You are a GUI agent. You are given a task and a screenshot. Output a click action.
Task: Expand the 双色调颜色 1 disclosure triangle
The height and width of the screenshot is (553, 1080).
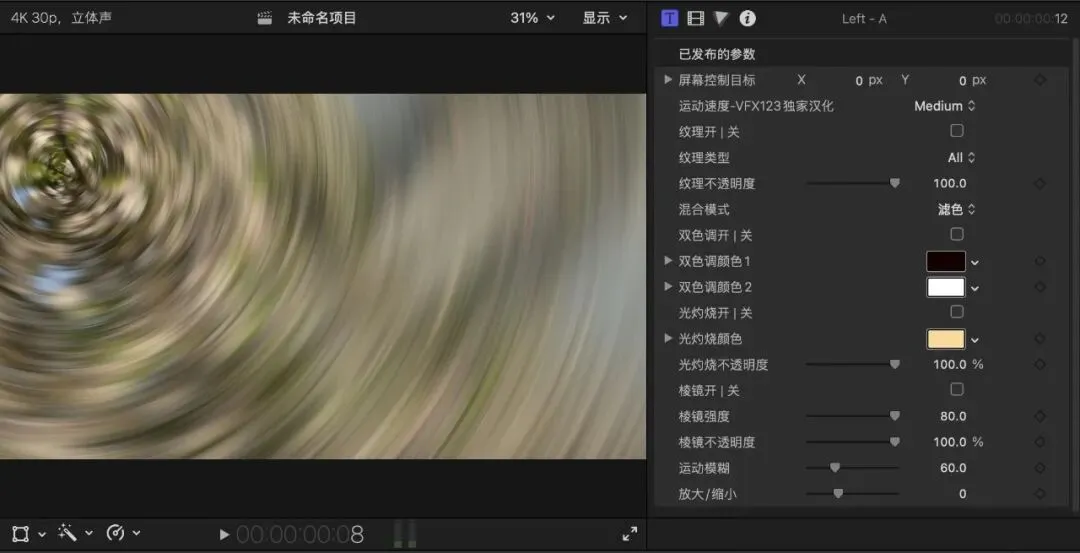click(x=667, y=261)
